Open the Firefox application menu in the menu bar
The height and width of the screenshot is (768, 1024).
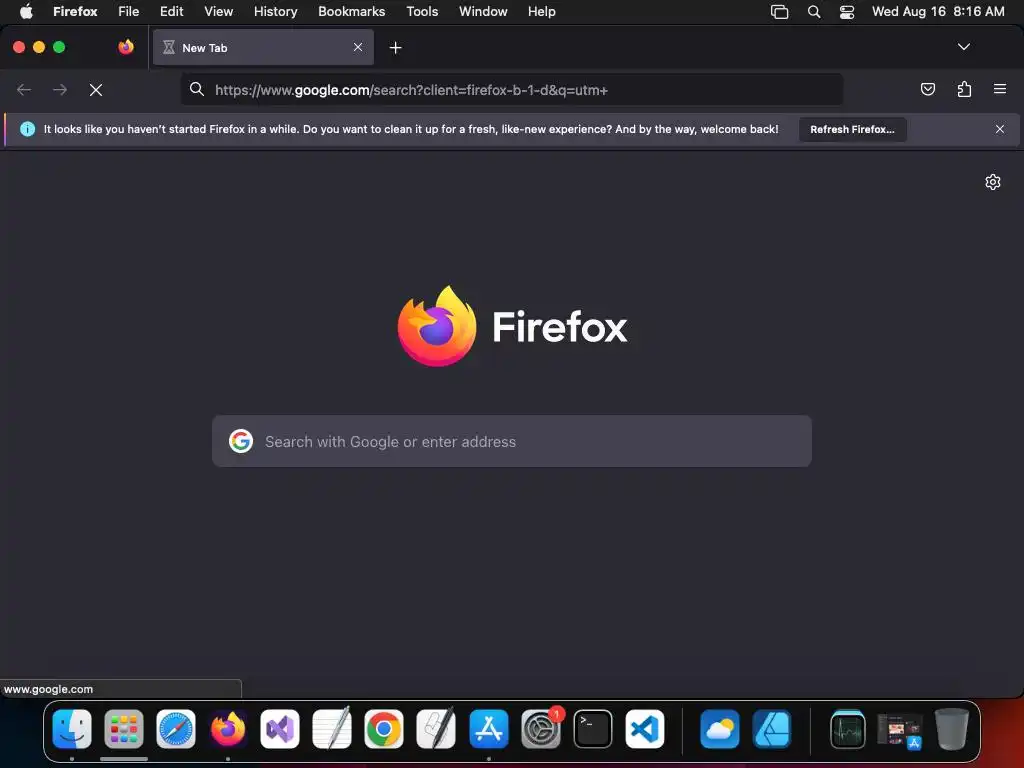75,12
